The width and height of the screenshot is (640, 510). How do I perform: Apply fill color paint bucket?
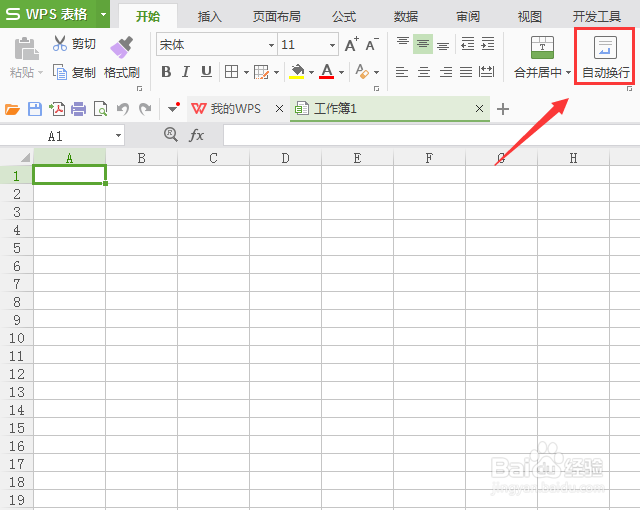coord(297,72)
